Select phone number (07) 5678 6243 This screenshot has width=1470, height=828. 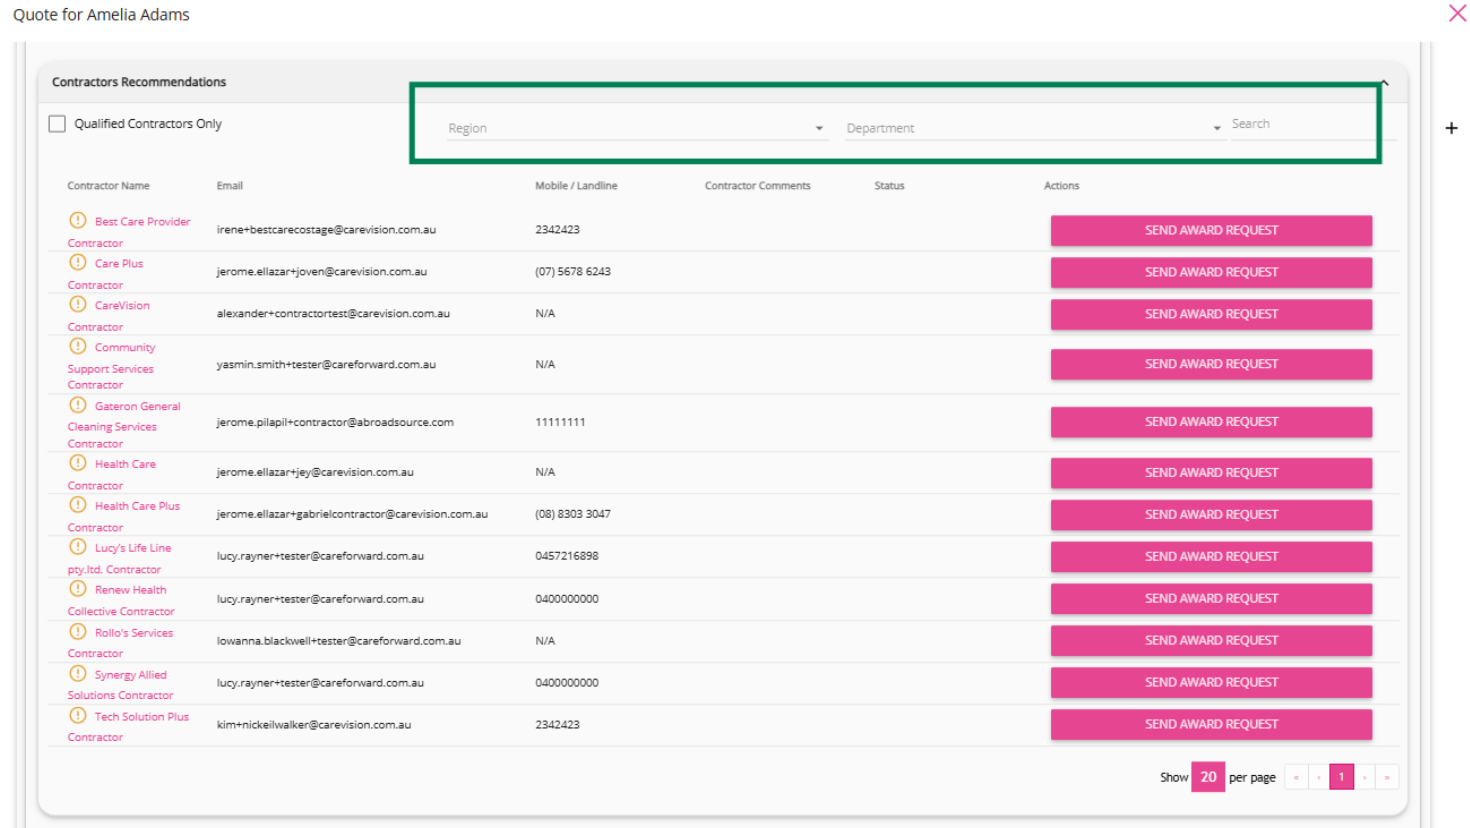573,272
